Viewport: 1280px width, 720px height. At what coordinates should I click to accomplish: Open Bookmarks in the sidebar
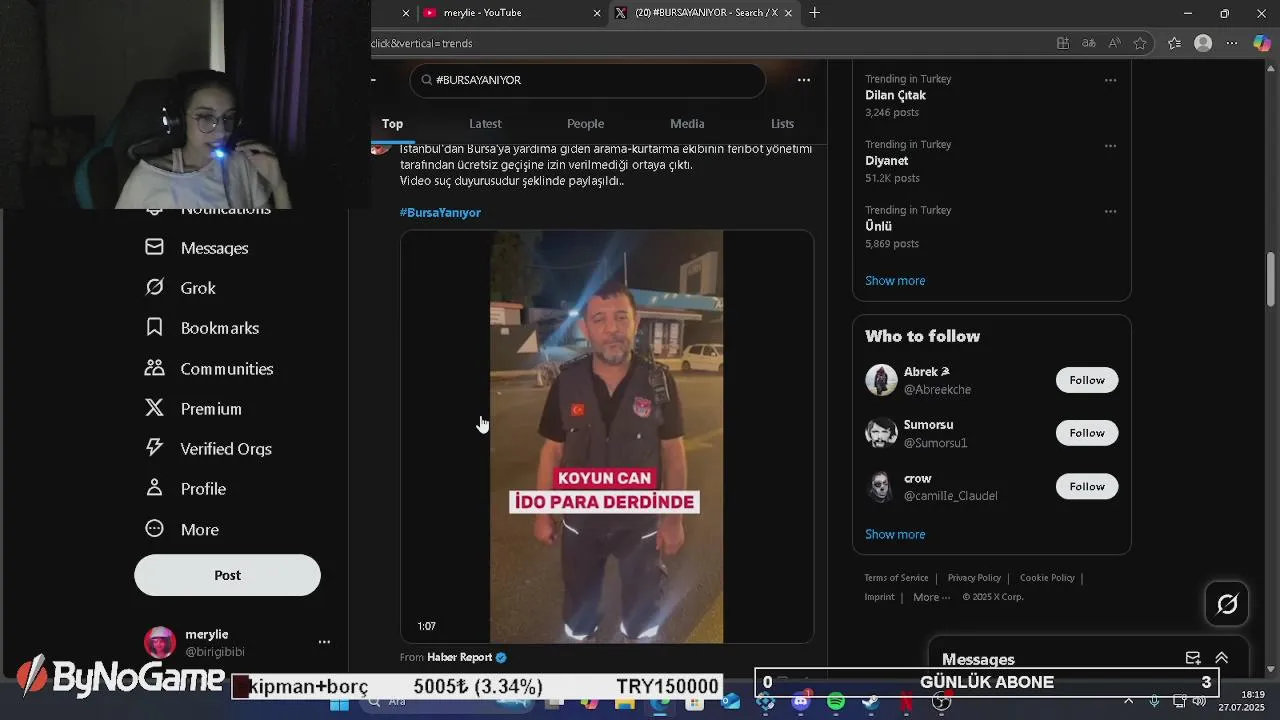pyautogui.click(x=202, y=328)
